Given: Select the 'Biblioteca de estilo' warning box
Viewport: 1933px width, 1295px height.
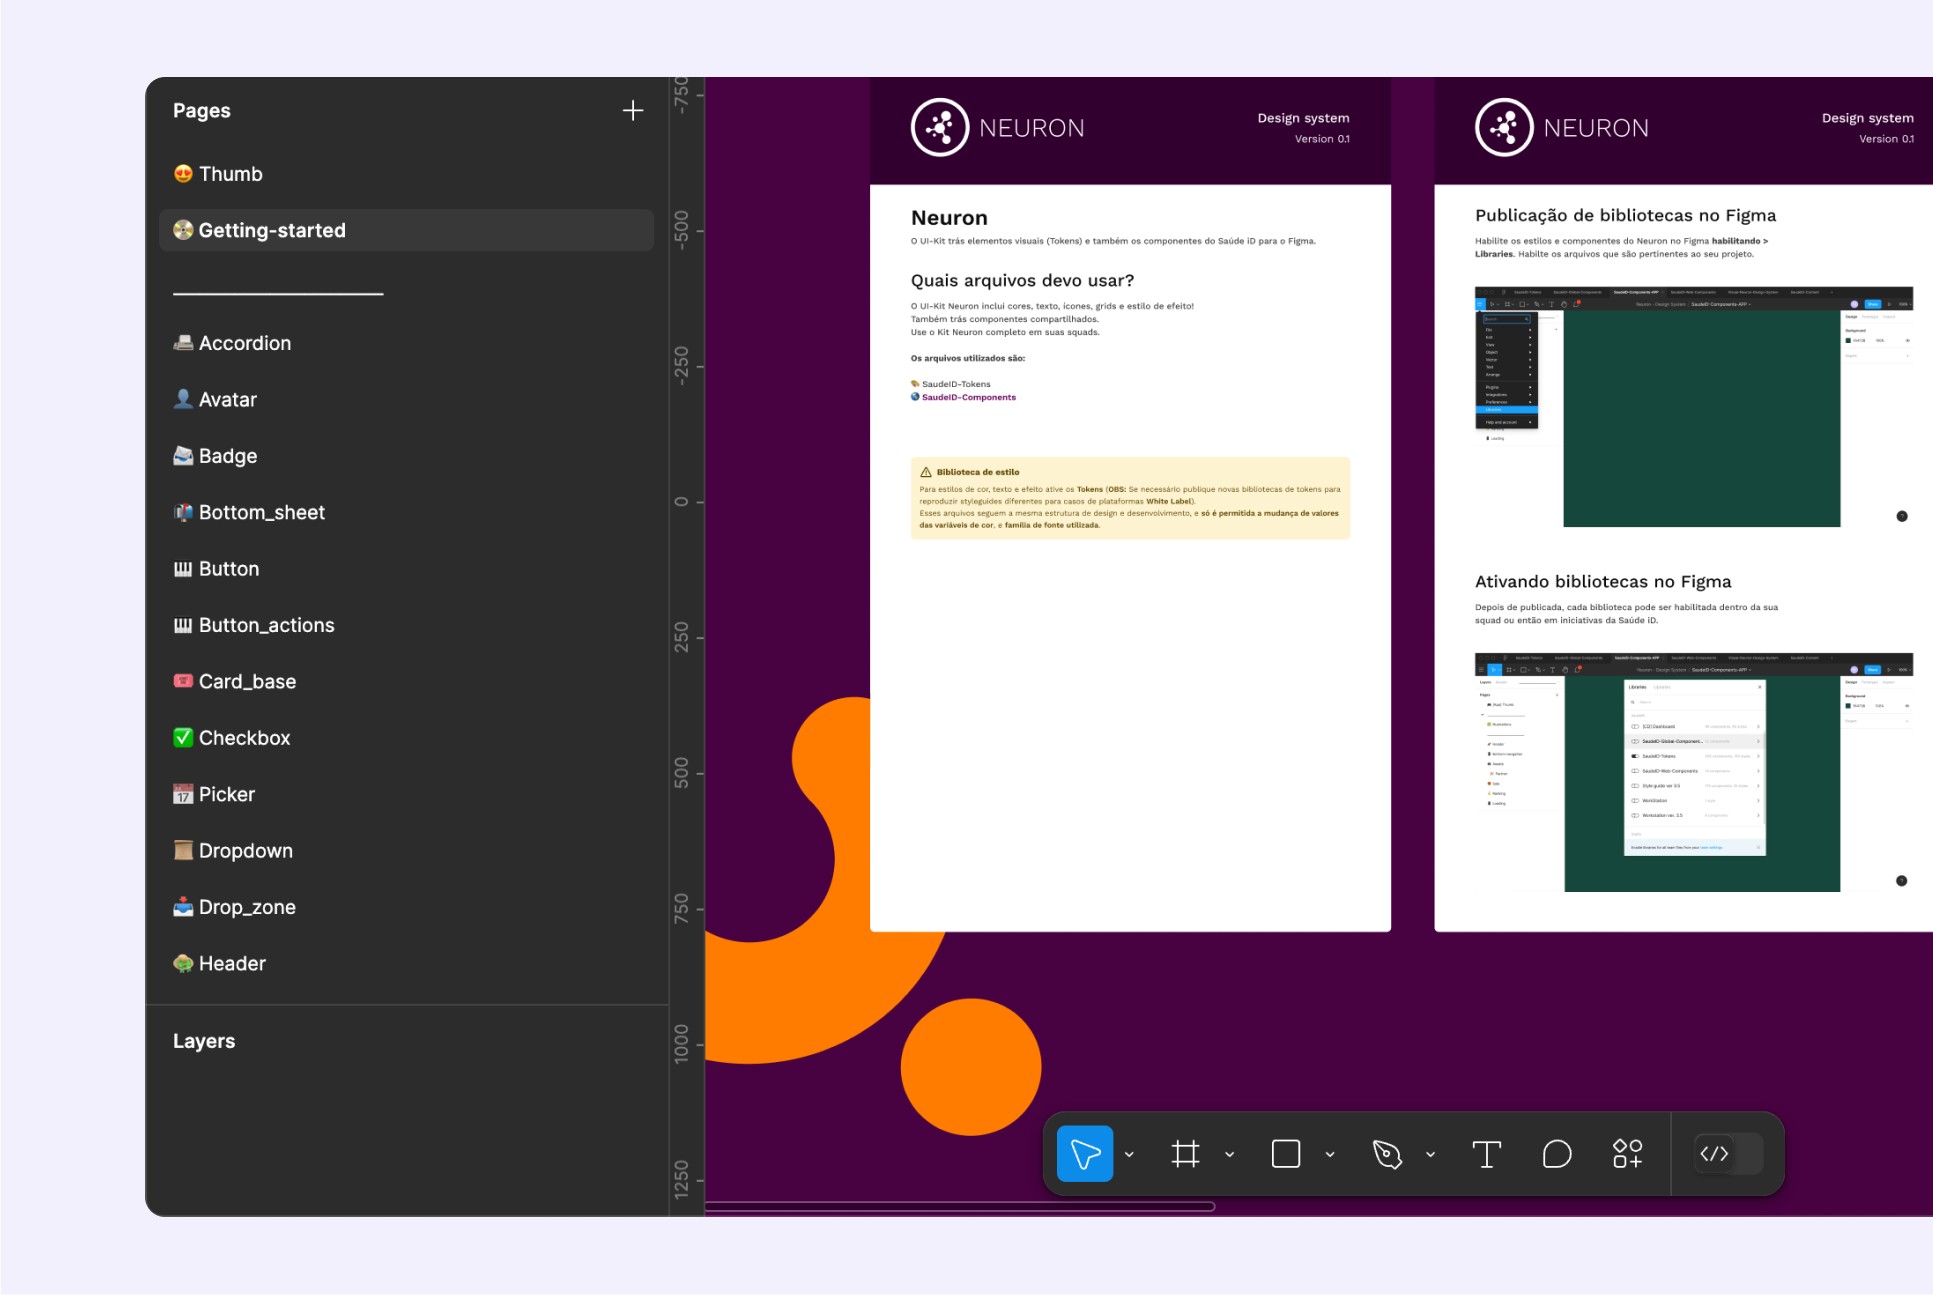Looking at the screenshot, I should [1130, 498].
